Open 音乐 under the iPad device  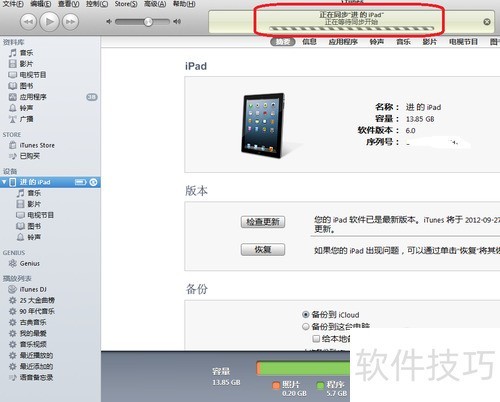coord(34,193)
